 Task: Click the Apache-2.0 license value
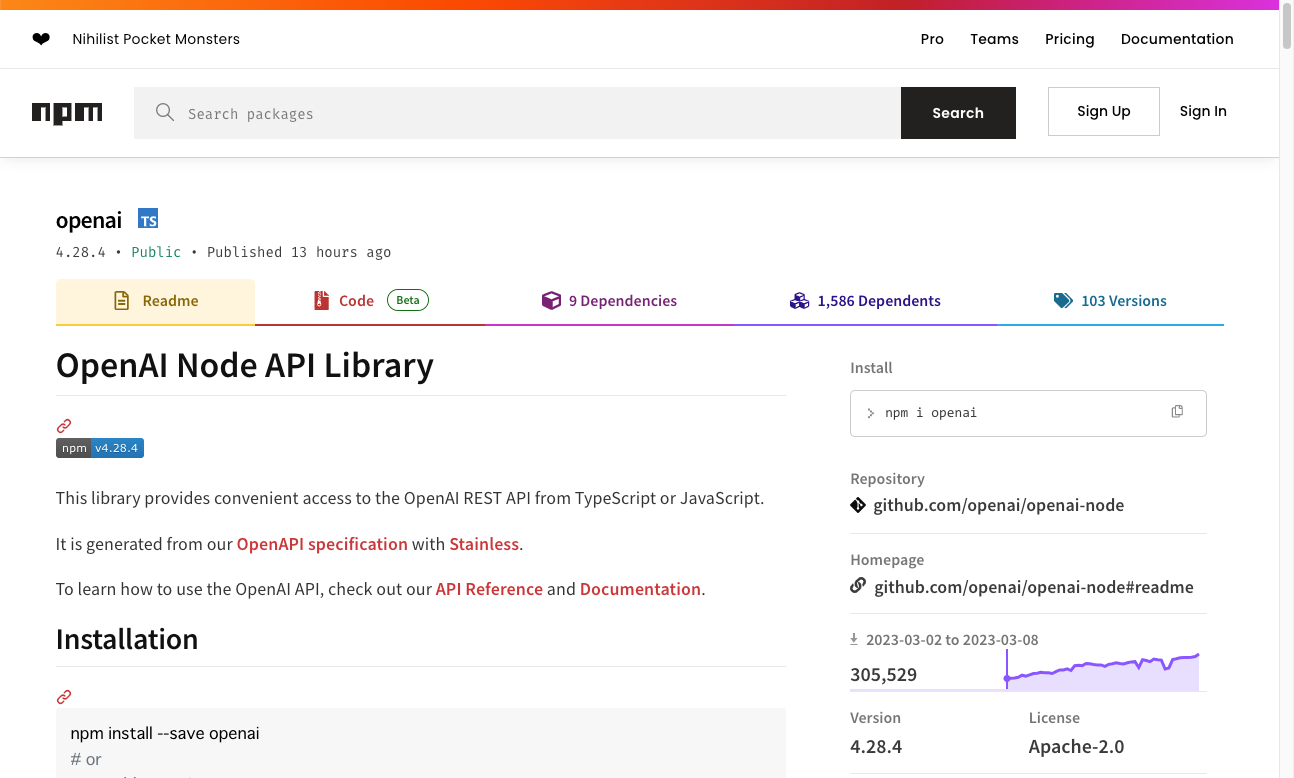1076,747
